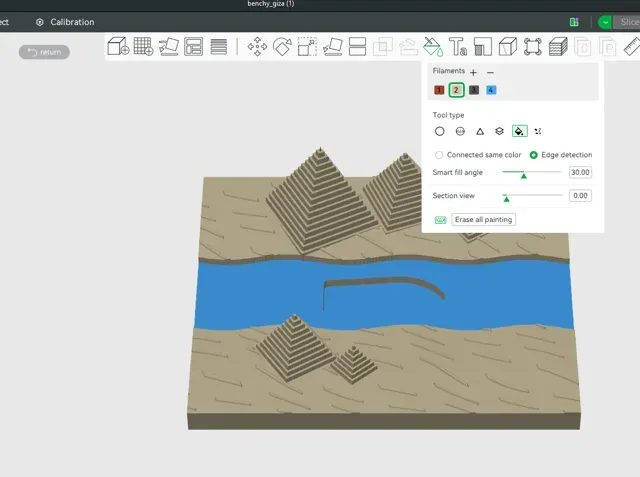640x477 pixels.
Task: Select the Scale tool
Action: pos(307,47)
